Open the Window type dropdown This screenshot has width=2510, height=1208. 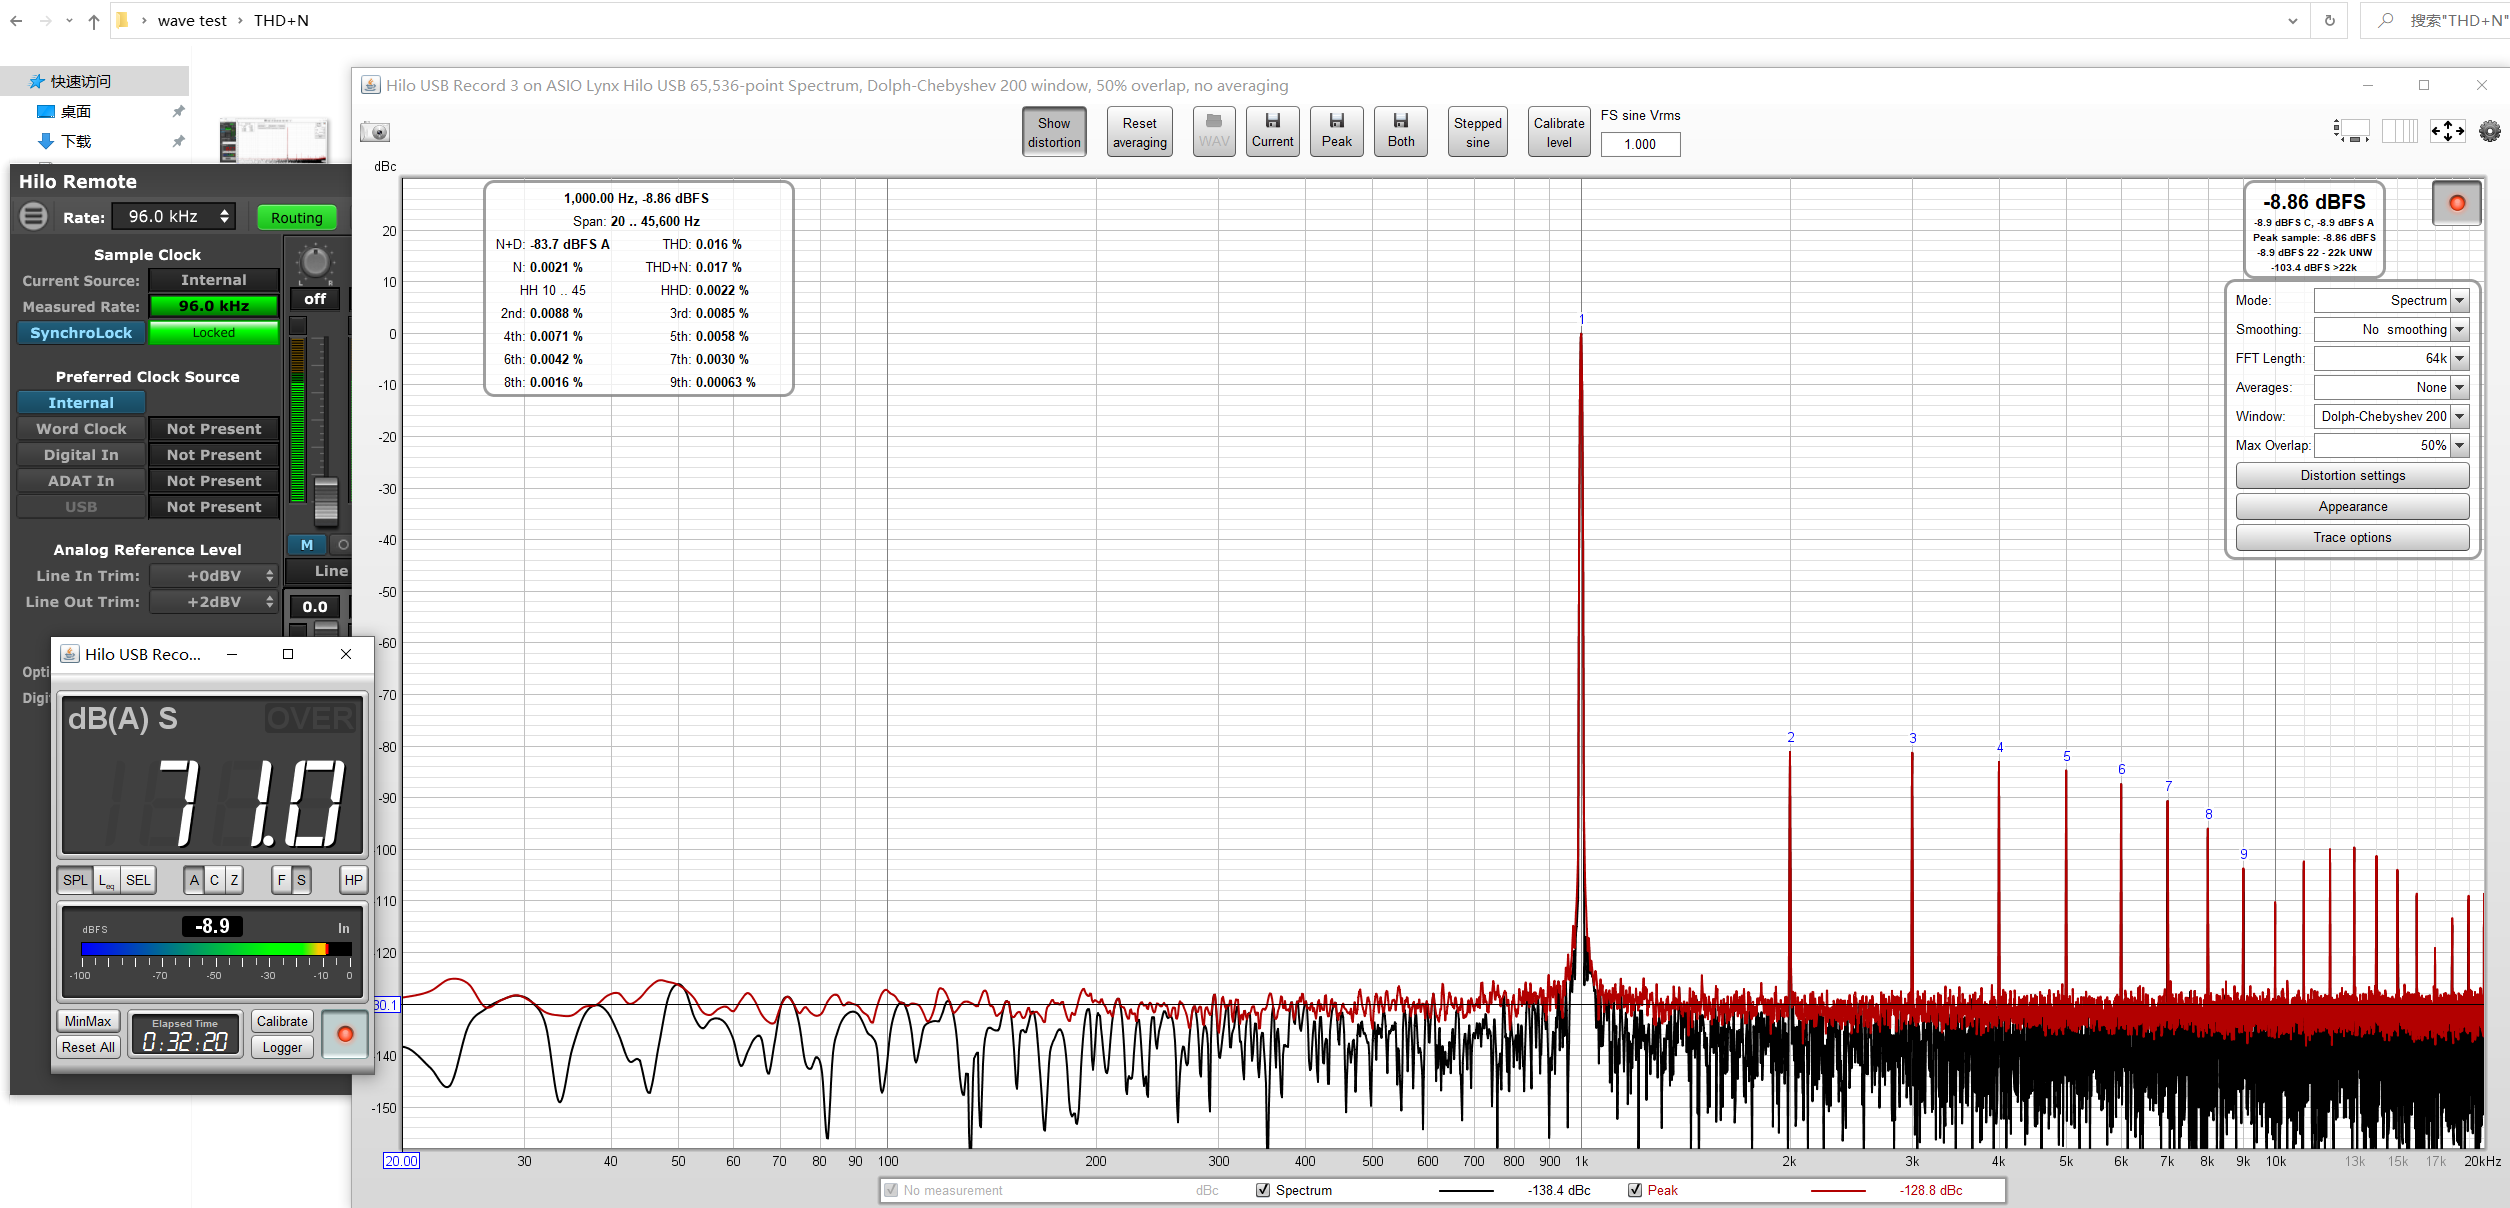coord(2391,416)
